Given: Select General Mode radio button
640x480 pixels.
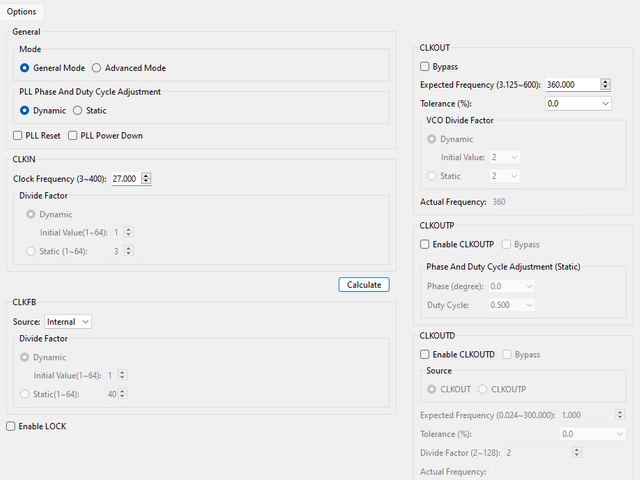Looking at the screenshot, I should [25, 68].
